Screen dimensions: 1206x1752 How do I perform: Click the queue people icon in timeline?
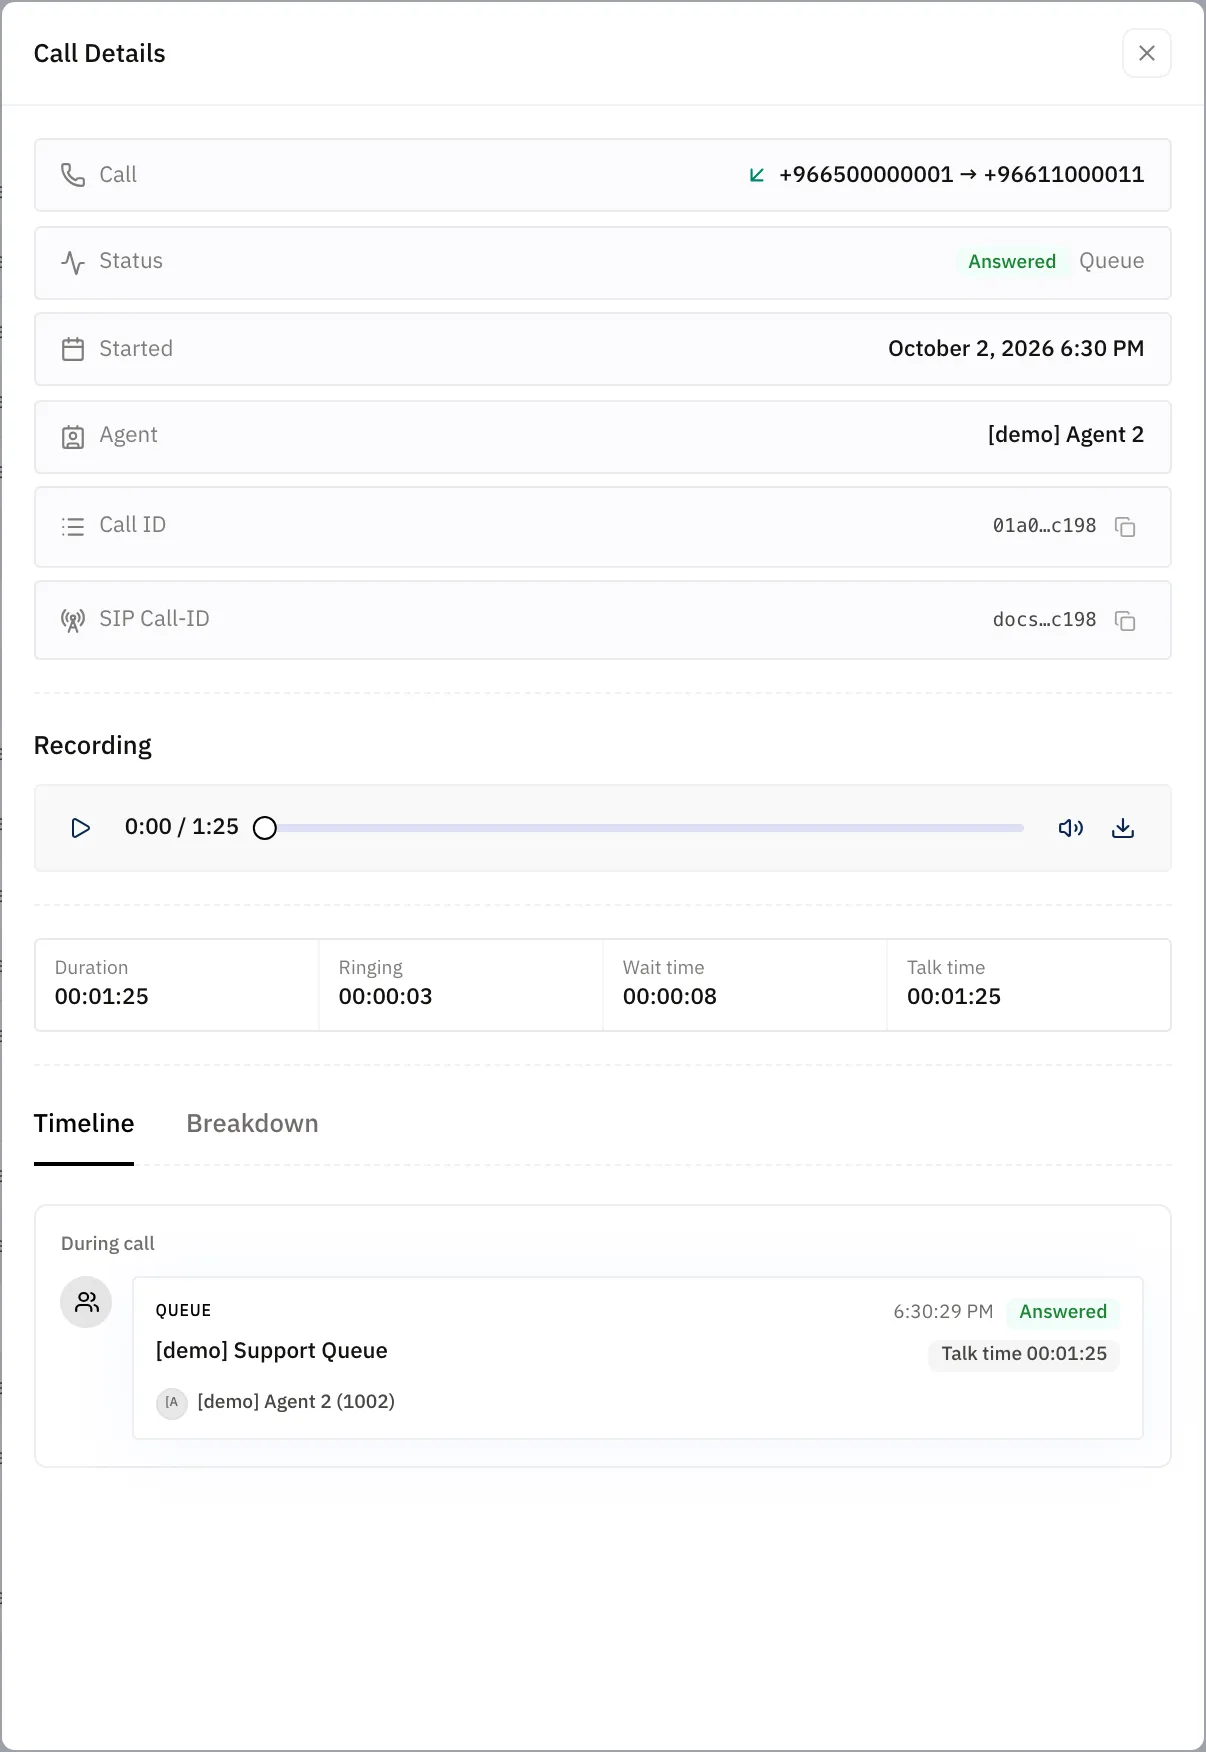pyautogui.click(x=87, y=1302)
